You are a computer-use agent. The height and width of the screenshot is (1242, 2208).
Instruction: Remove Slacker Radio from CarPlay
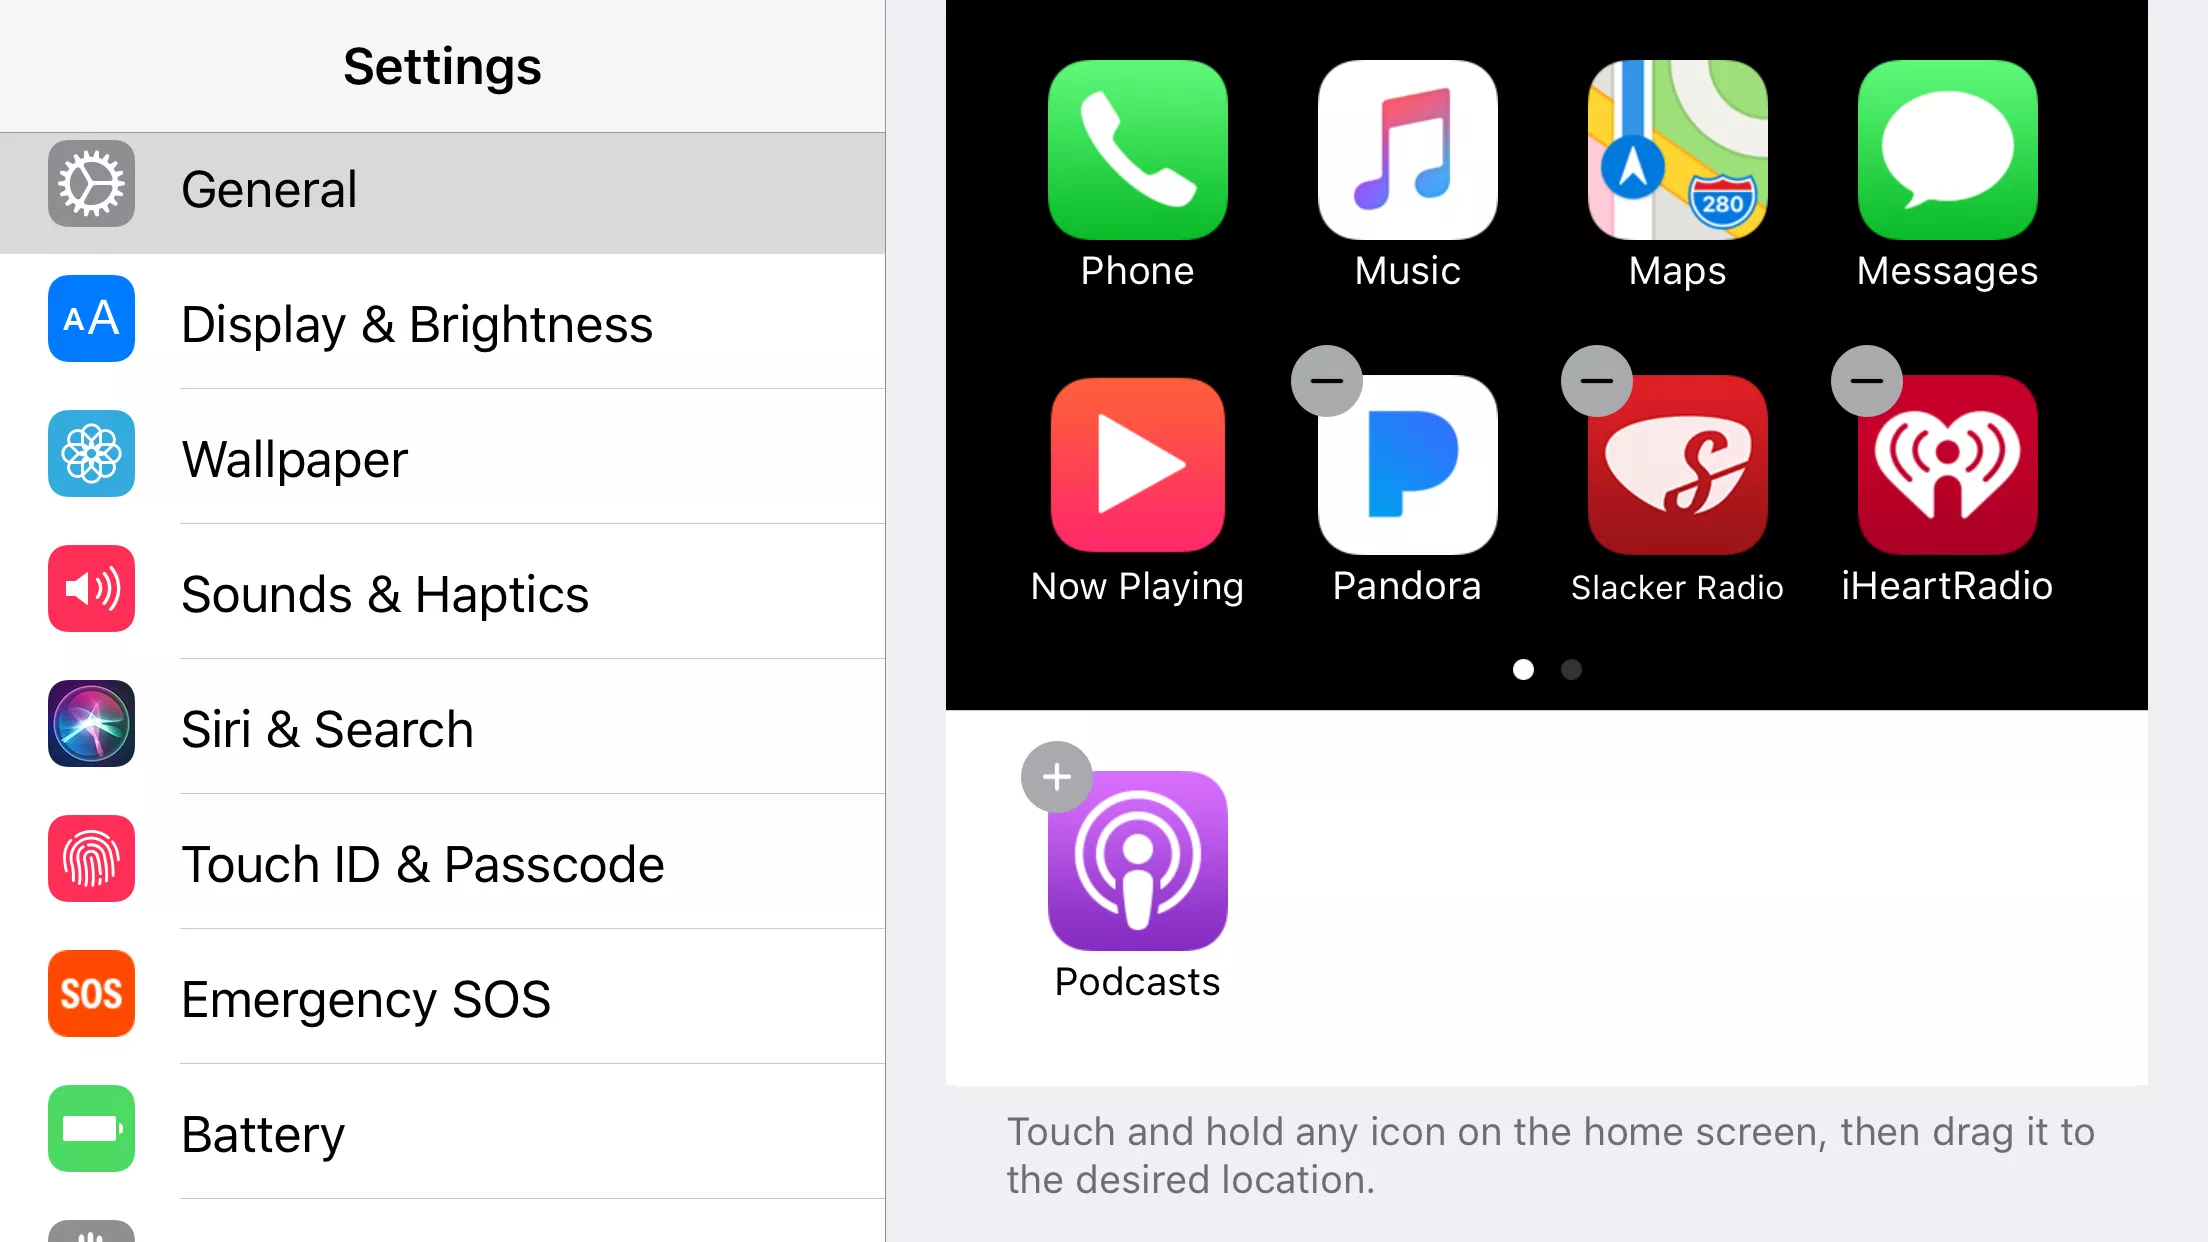pyautogui.click(x=1595, y=381)
